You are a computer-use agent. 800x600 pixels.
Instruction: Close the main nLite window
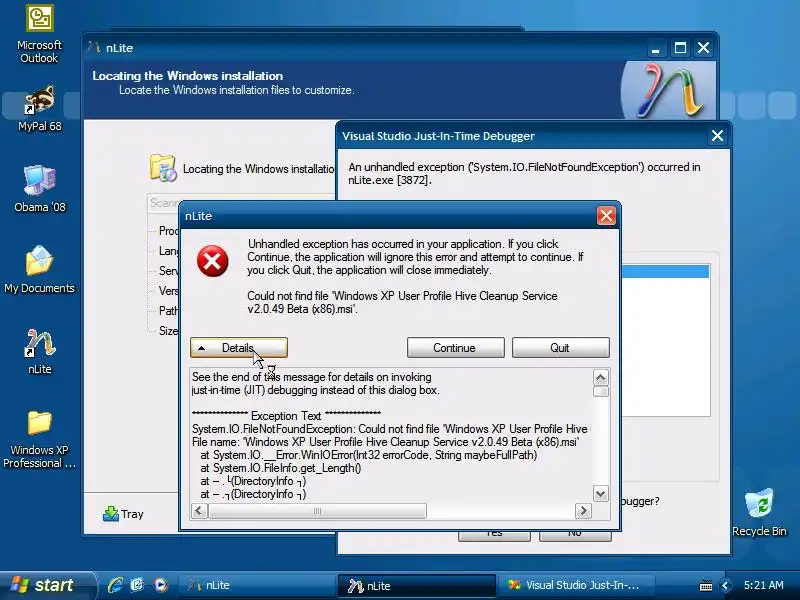click(704, 48)
